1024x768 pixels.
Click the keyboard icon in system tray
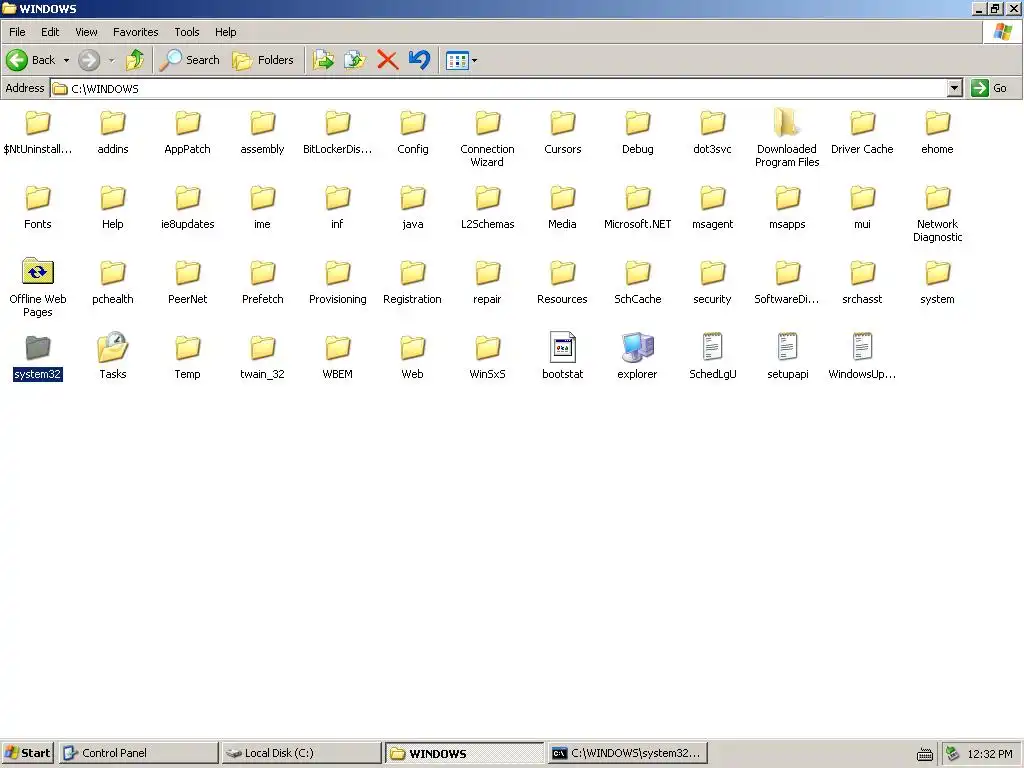[925, 754]
